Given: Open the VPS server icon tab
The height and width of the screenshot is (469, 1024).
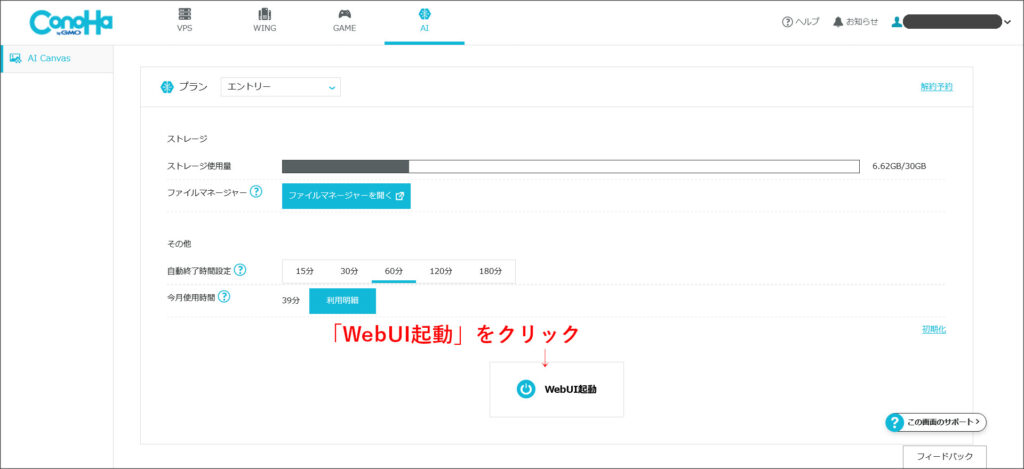Looking at the screenshot, I should coord(185,20).
